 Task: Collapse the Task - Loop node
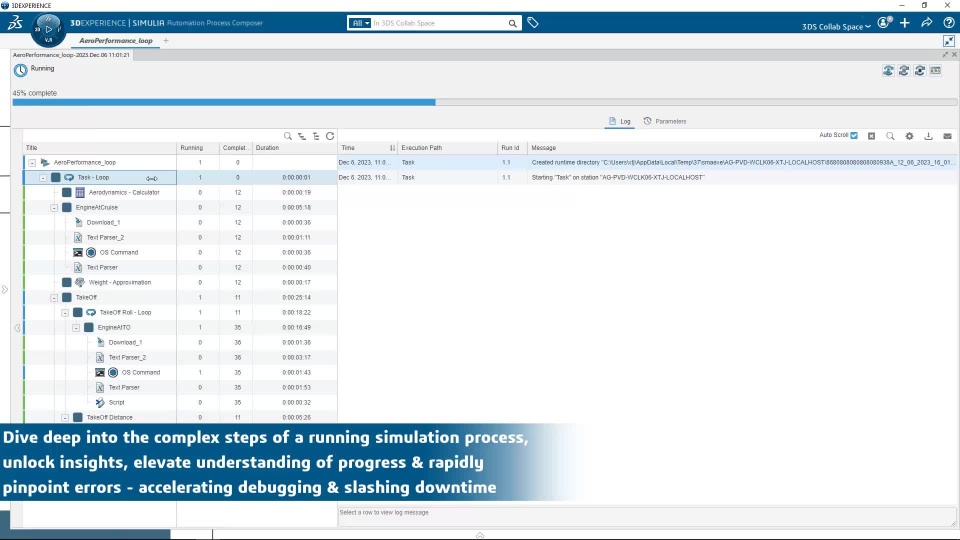[43, 178]
